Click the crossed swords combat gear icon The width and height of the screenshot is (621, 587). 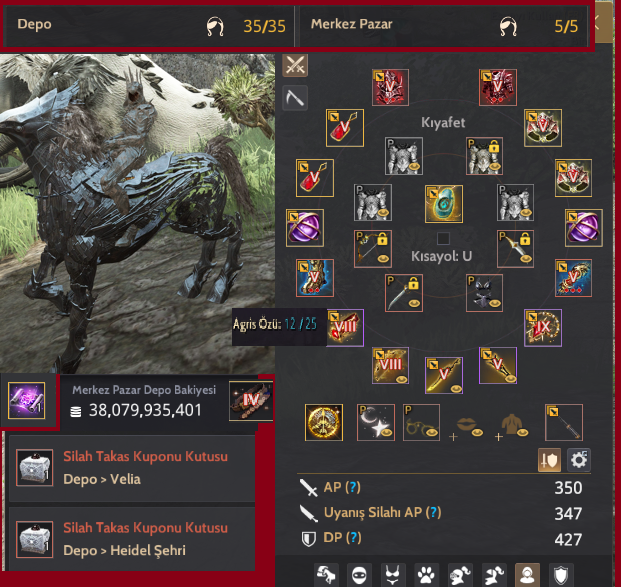[295, 65]
